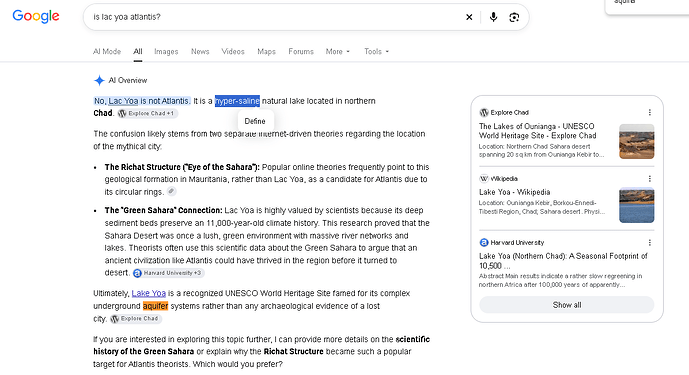
Task: Click the highlighted word 'aquifer'
Action: coord(156,306)
